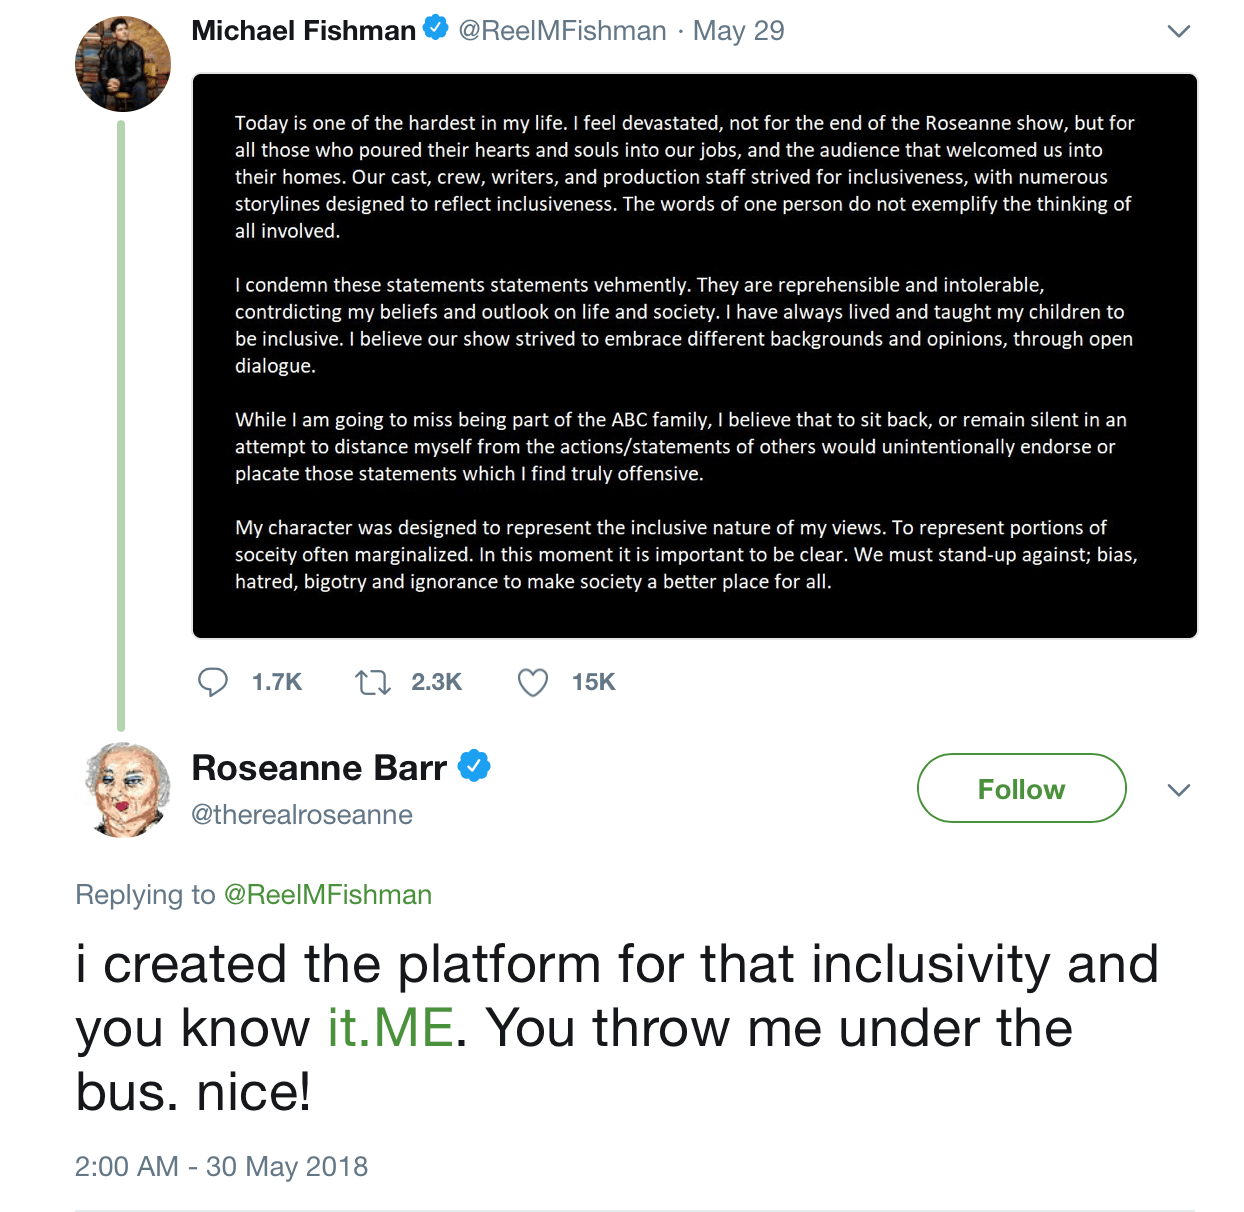Click Roseanne Barr's verified badge
1244x1212 pixels.
coord(474,767)
